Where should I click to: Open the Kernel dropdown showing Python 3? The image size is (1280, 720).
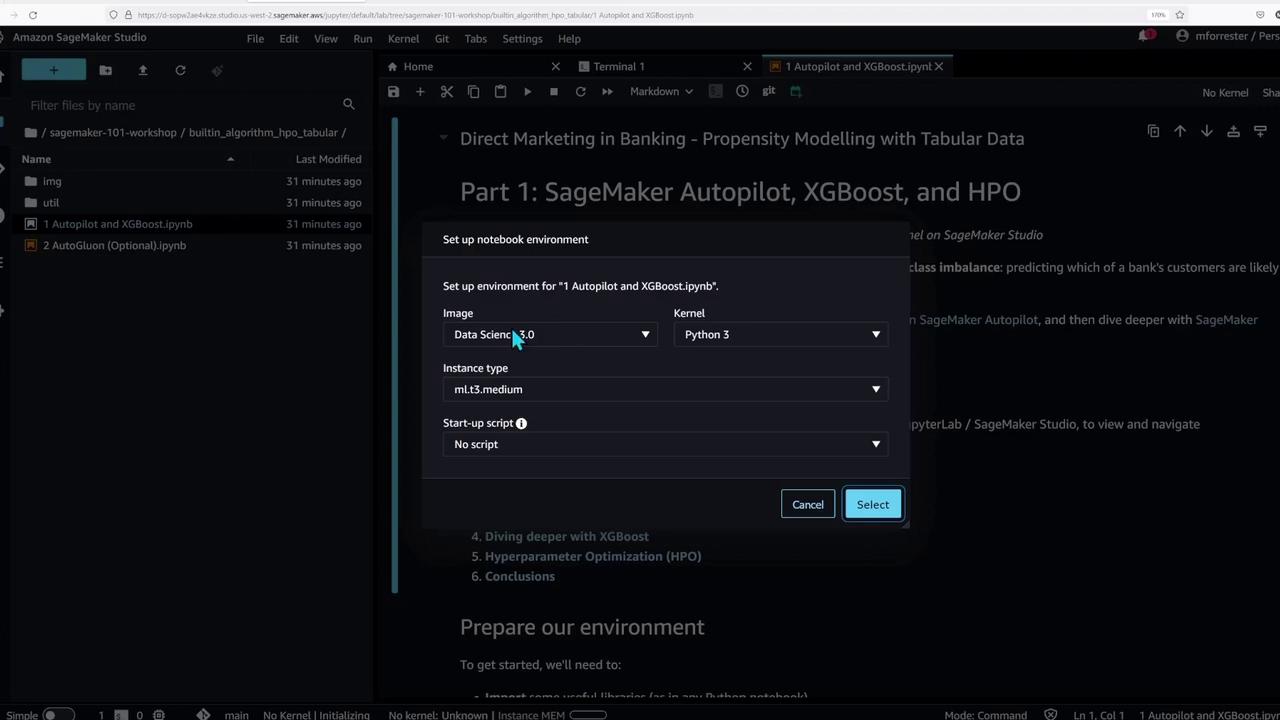(x=781, y=335)
